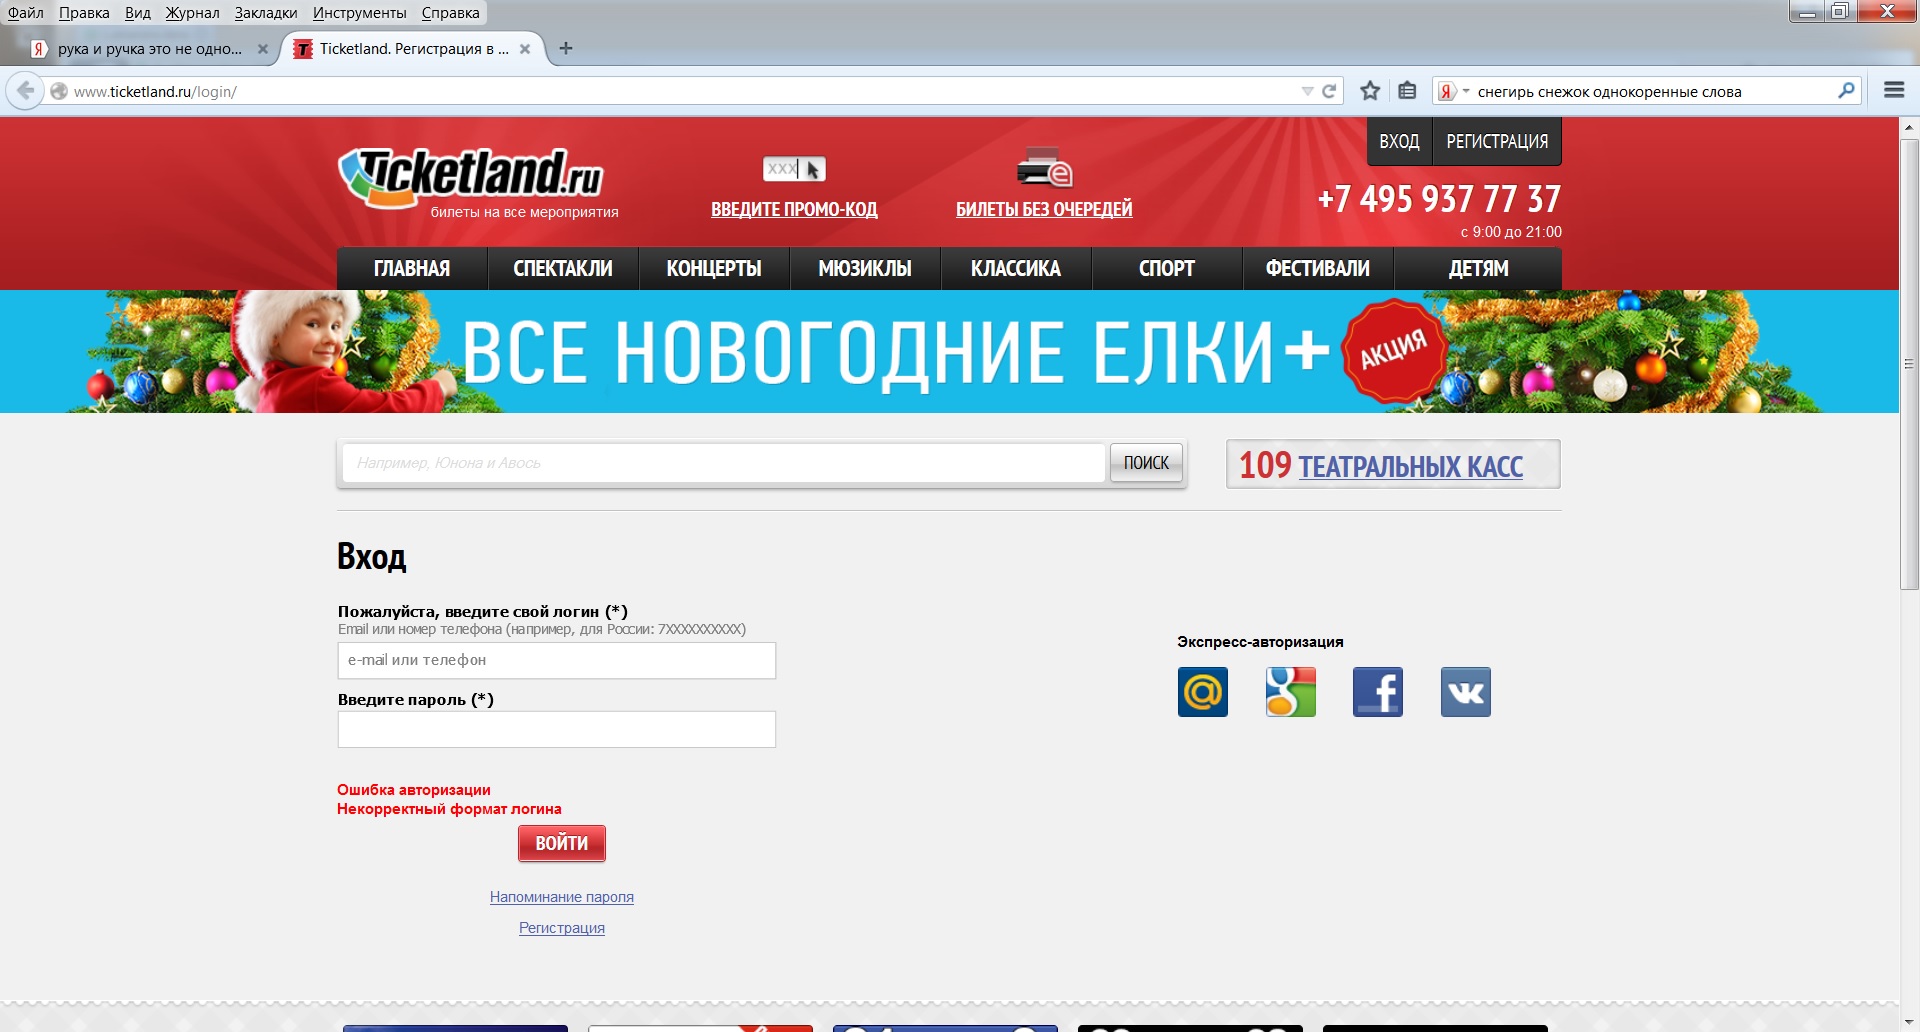Screen dimensions: 1920x1032
Task: Open the Файл menu
Action: pos(26,13)
